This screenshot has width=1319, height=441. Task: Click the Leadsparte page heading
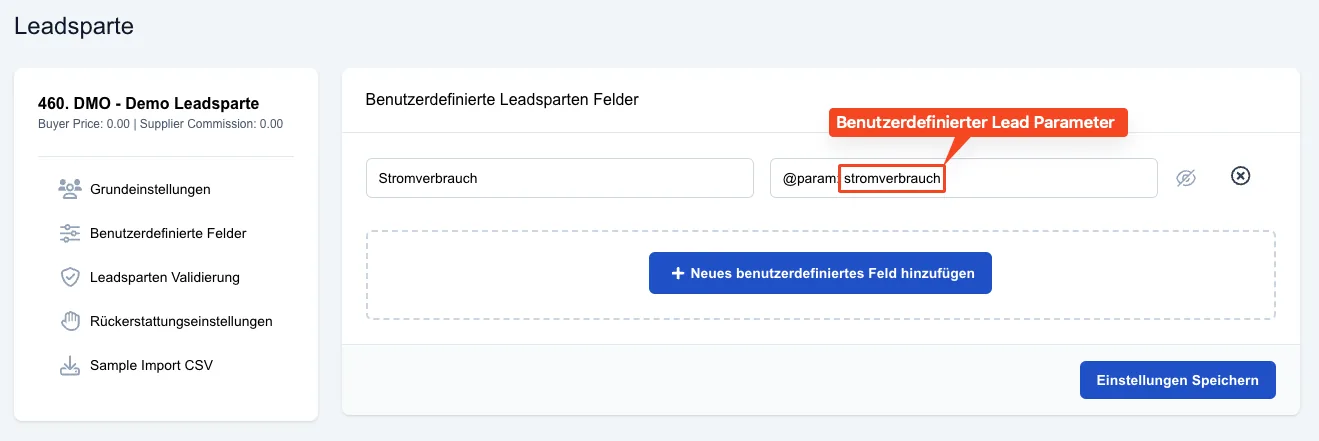(74, 26)
